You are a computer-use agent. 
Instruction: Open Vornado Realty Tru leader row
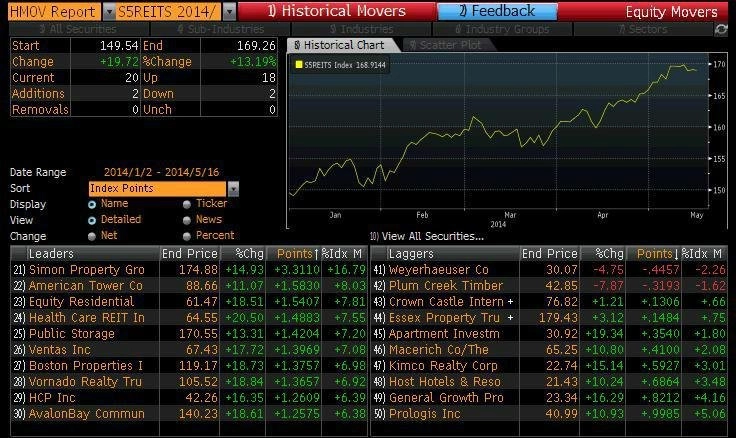pyautogui.click(x=189, y=382)
